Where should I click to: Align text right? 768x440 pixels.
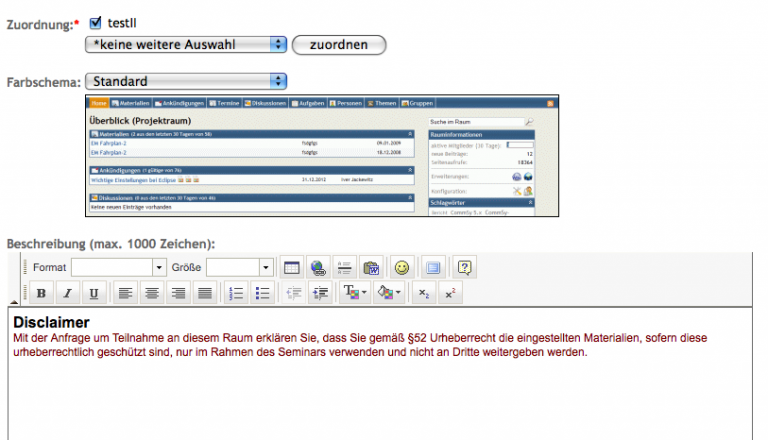click(x=178, y=293)
